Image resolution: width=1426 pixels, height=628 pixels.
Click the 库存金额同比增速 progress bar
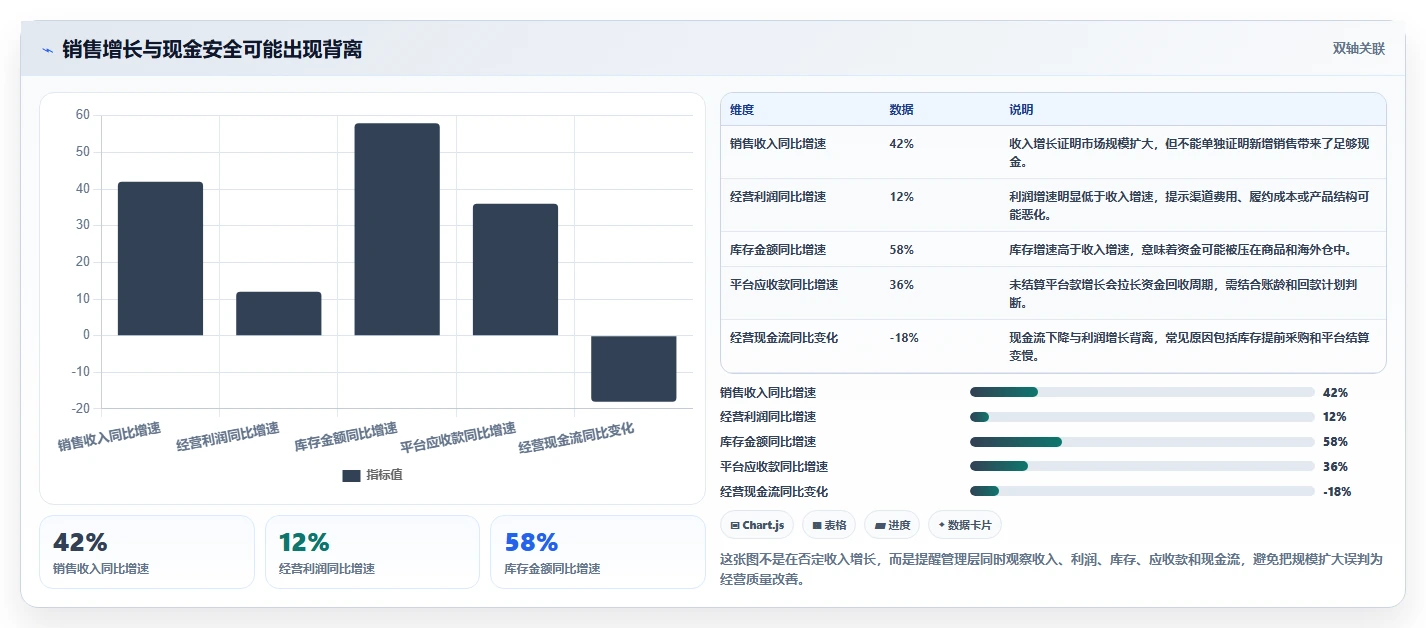pyautogui.click(x=1142, y=442)
